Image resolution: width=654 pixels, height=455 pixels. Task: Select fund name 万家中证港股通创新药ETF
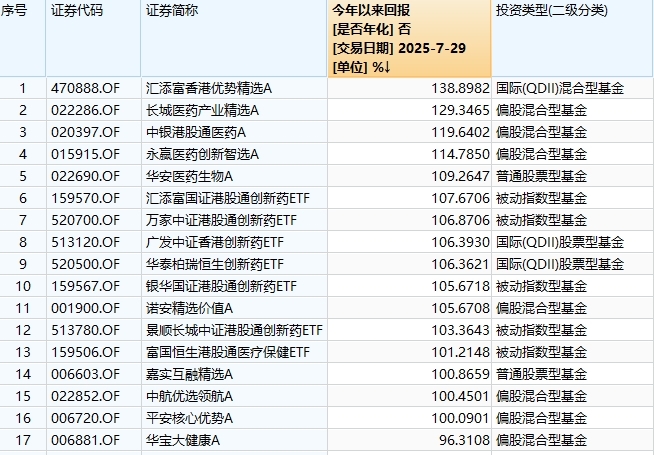221,221
